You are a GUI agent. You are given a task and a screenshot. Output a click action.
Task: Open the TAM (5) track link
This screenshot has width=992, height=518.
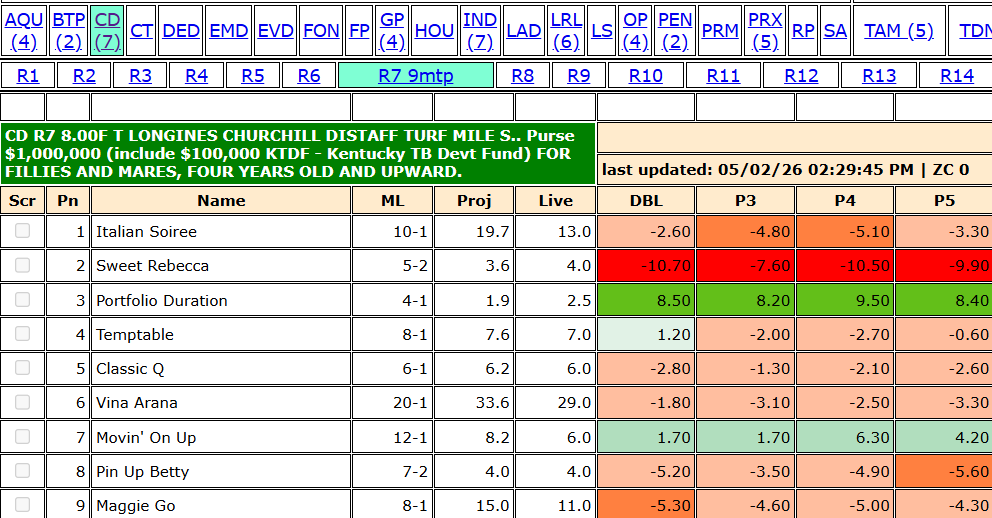click(898, 30)
